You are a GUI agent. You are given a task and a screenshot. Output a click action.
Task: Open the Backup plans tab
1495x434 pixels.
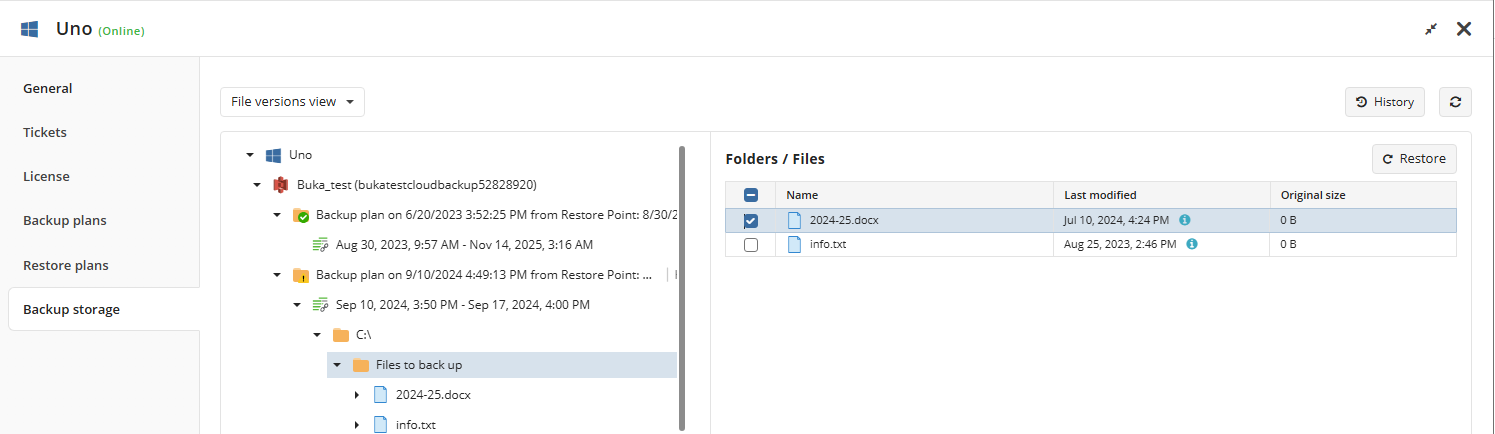pos(65,221)
